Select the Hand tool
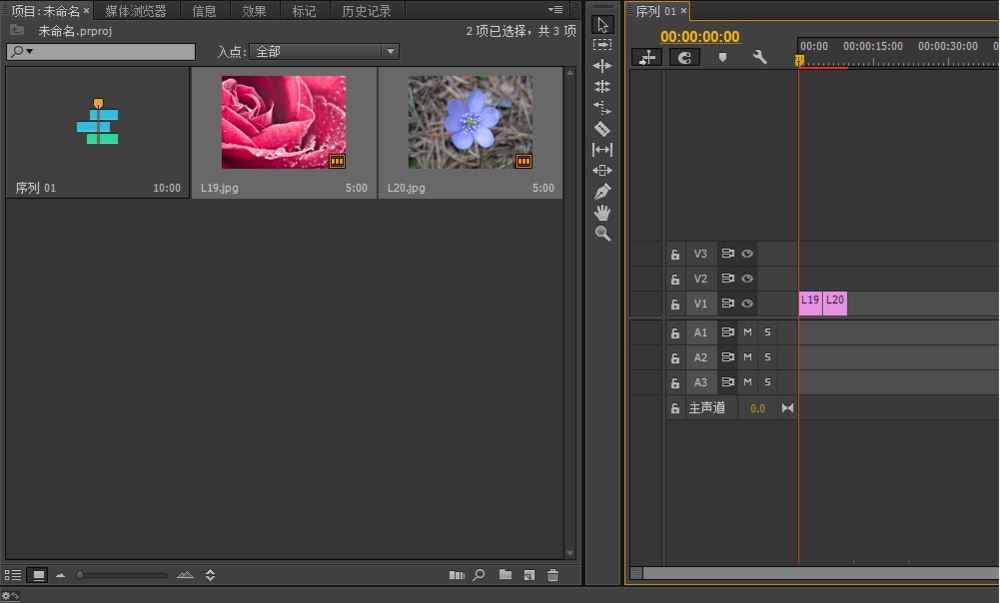This screenshot has height=603, width=1000. click(602, 212)
